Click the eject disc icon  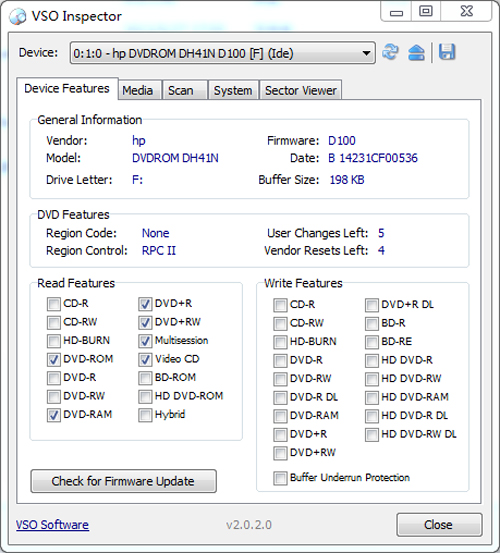coord(416,53)
